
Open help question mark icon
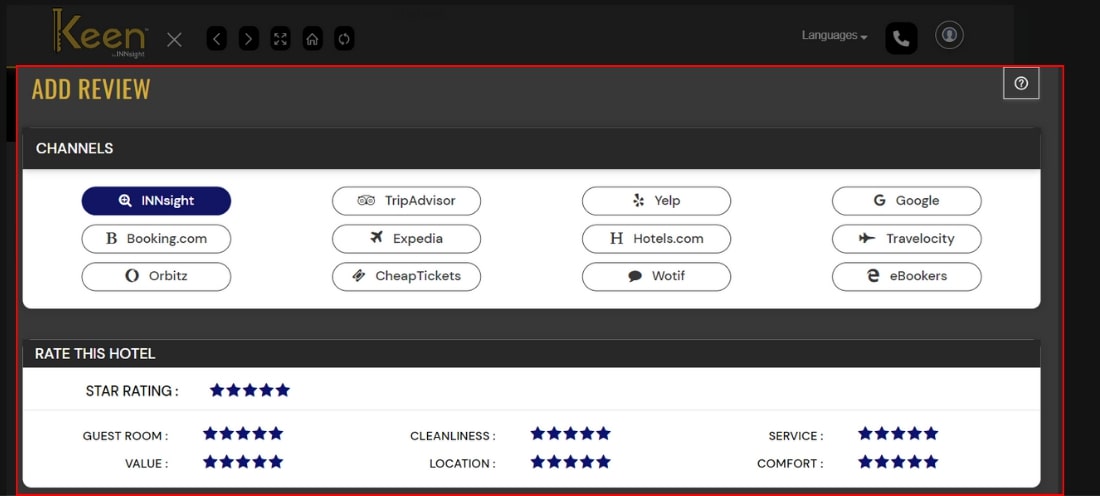coord(1021,83)
